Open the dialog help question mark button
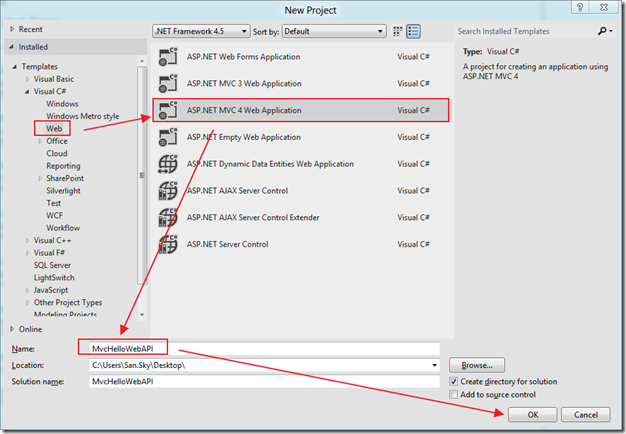 pos(580,7)
